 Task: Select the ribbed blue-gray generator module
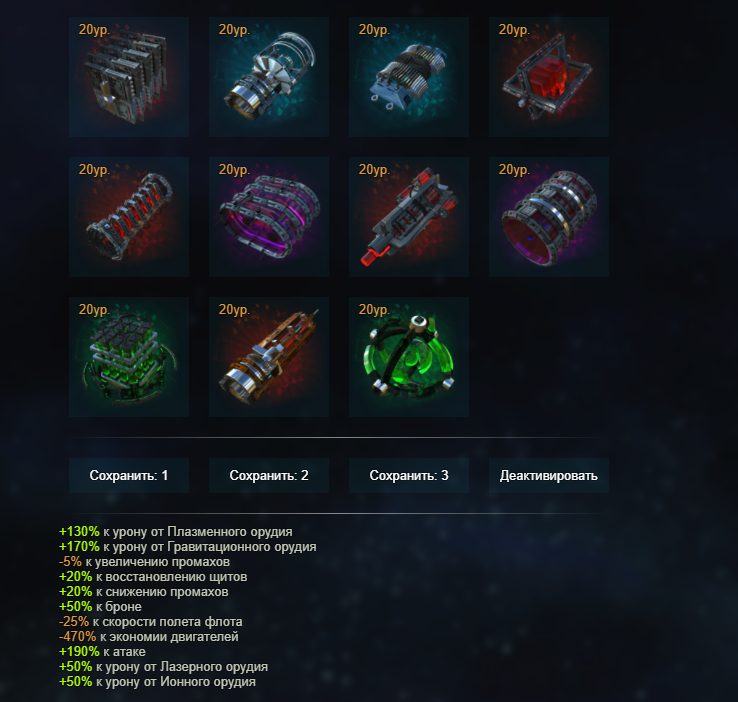coord(409,77)
